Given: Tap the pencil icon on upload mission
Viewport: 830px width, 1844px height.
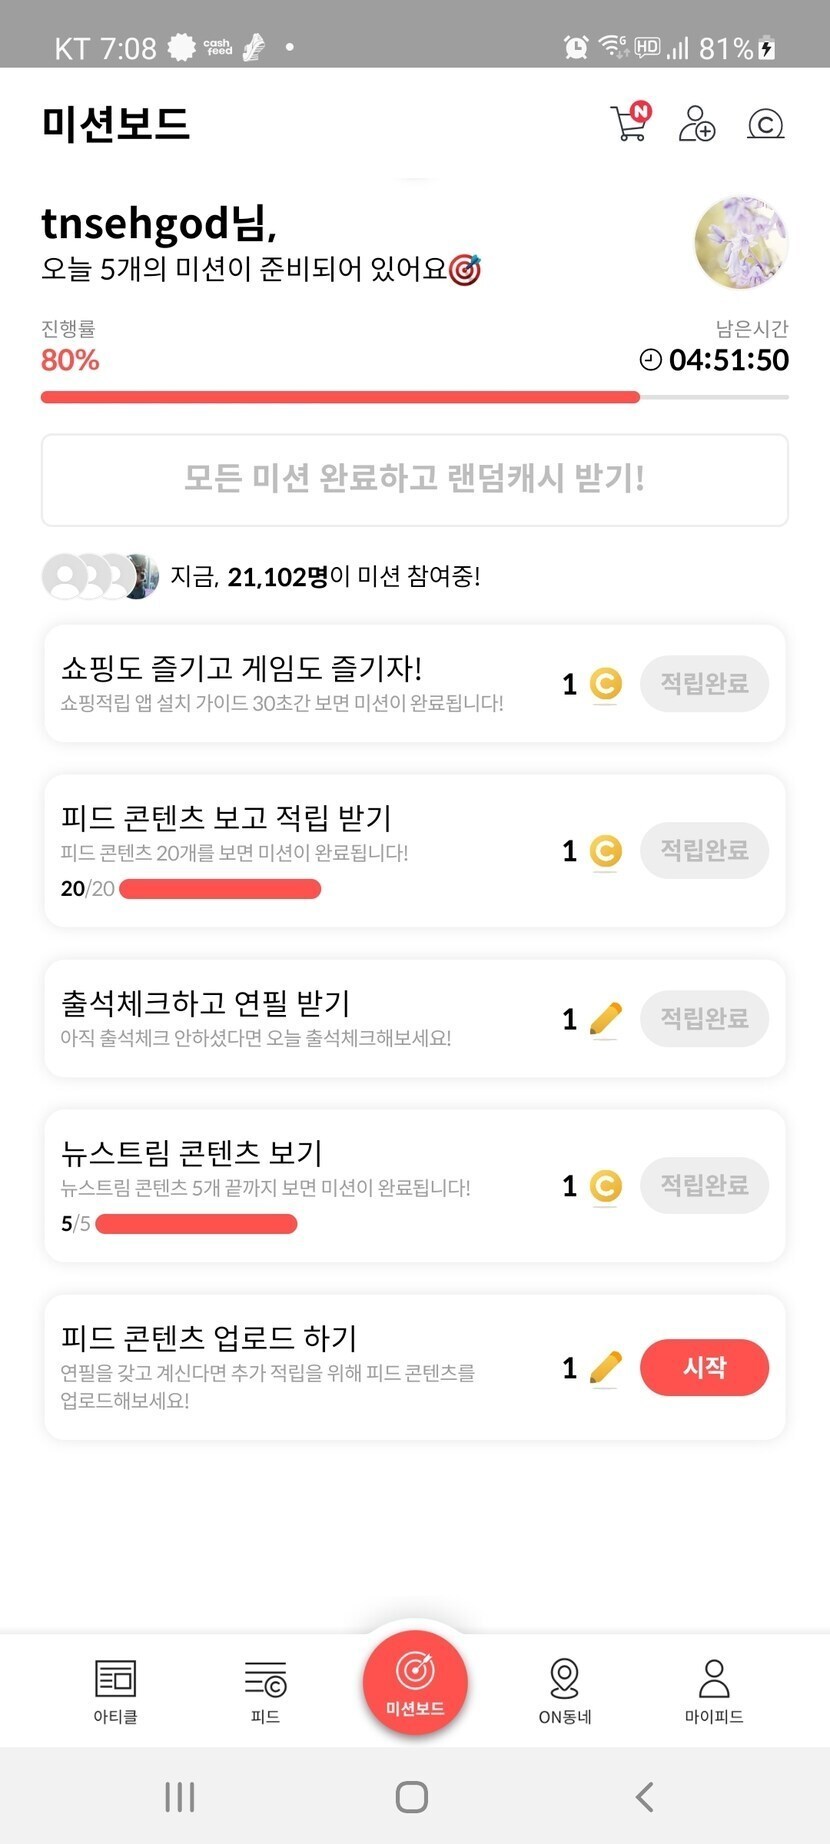Looking at the screenshot, I should coord(605,1367).
